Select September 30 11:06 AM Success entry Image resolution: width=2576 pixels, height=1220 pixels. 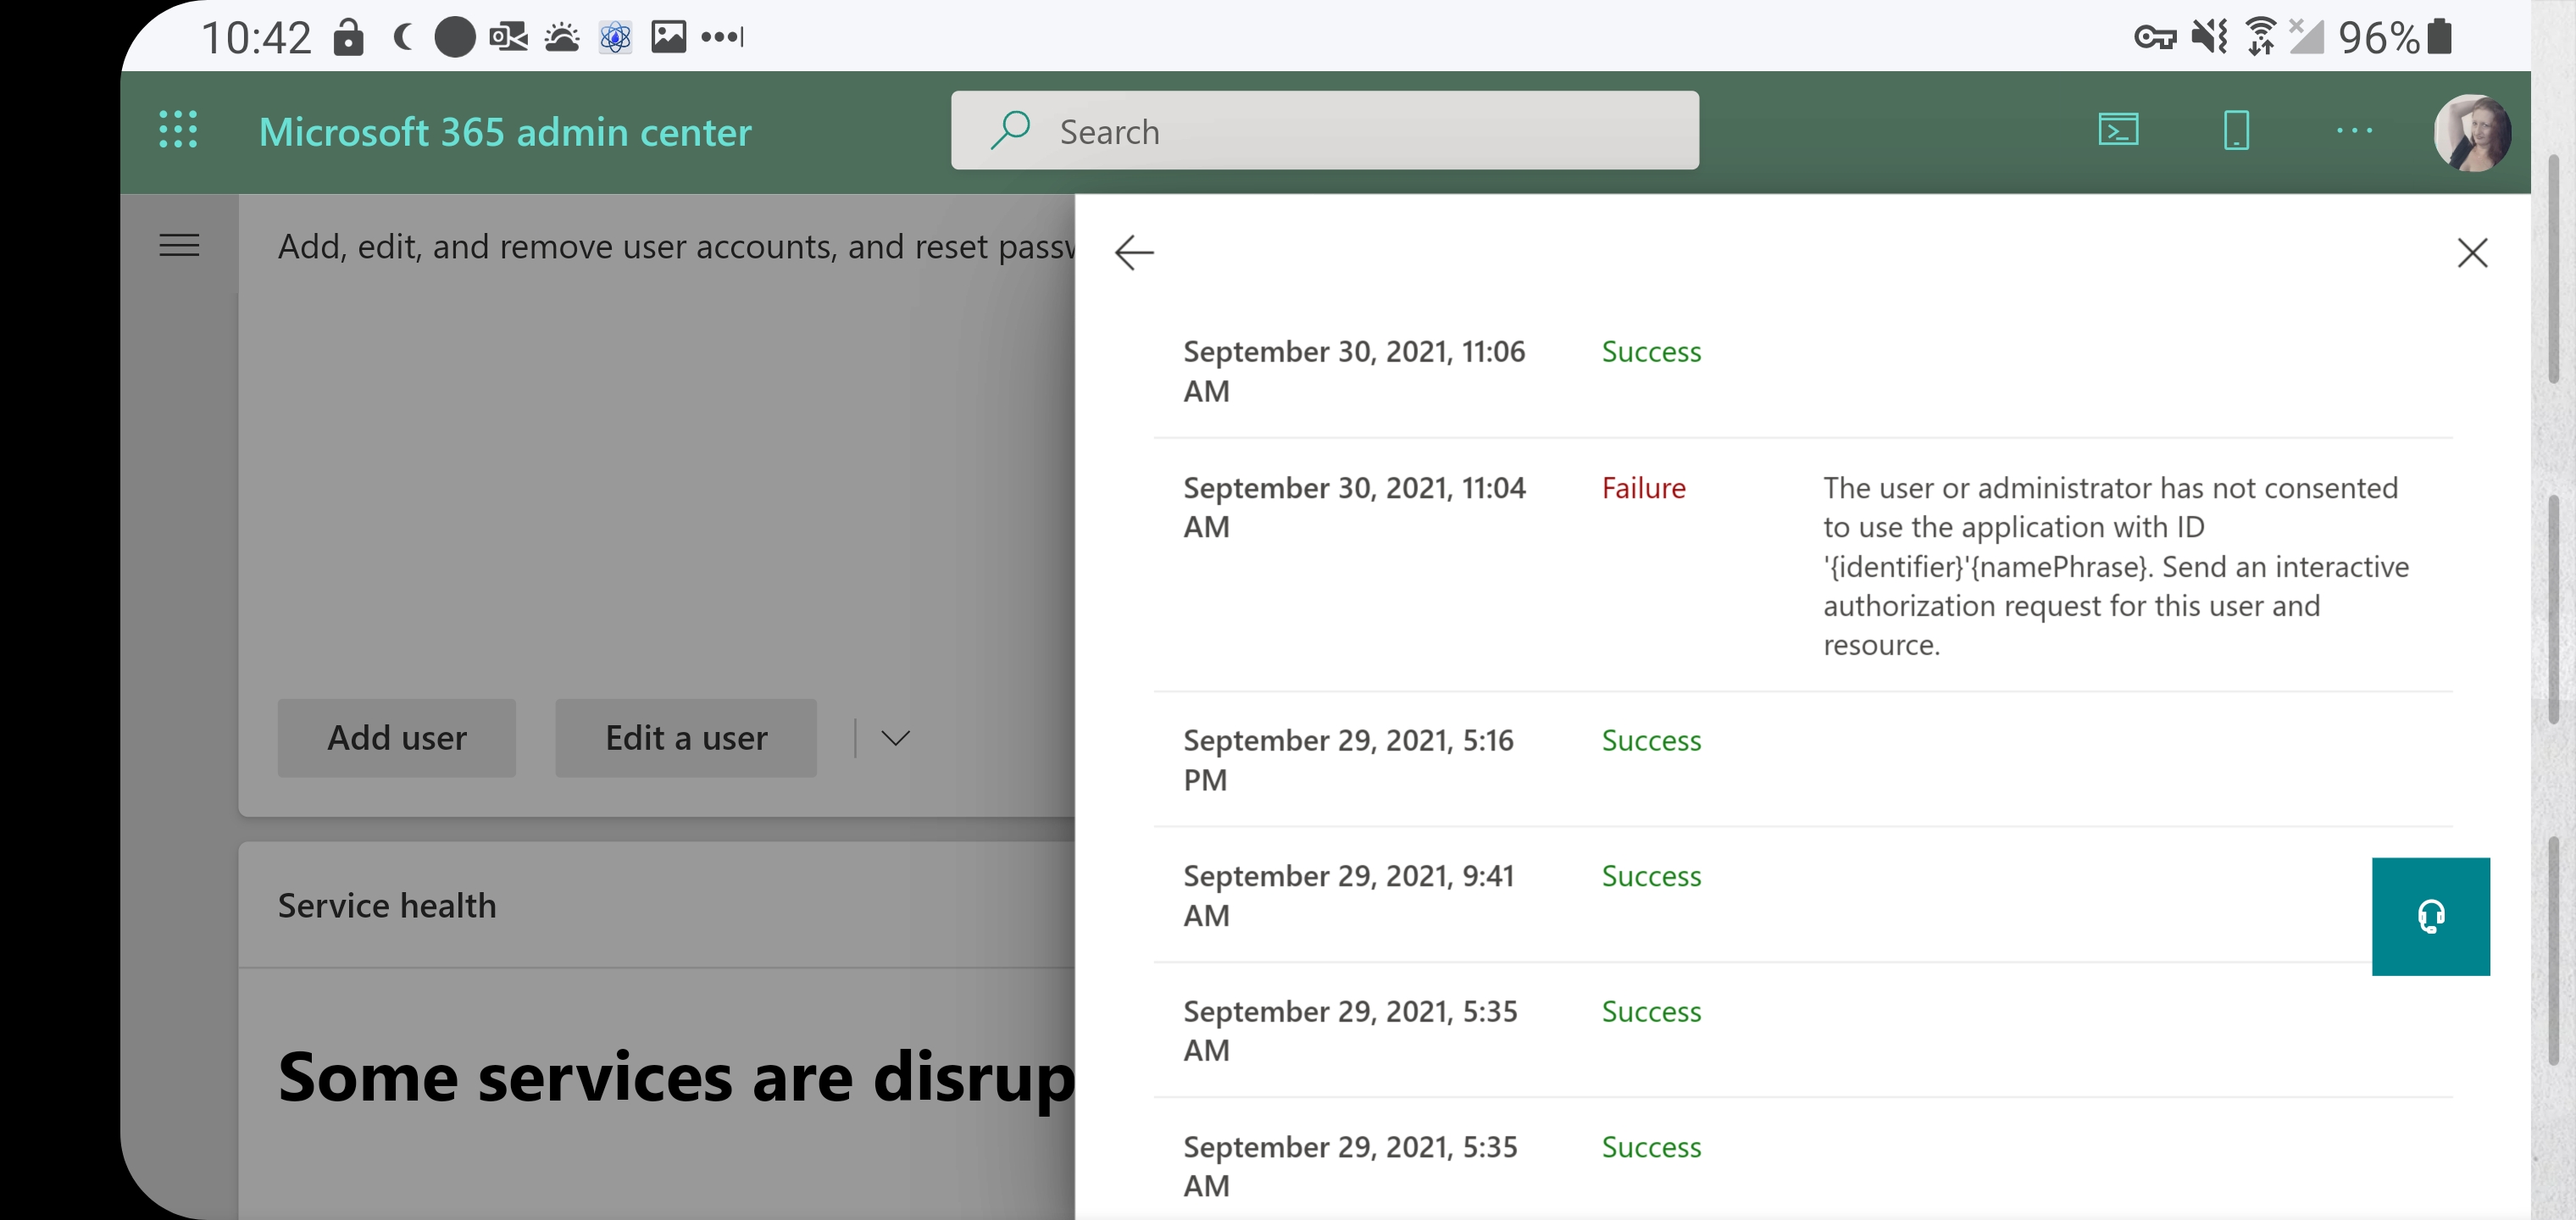1651,352
